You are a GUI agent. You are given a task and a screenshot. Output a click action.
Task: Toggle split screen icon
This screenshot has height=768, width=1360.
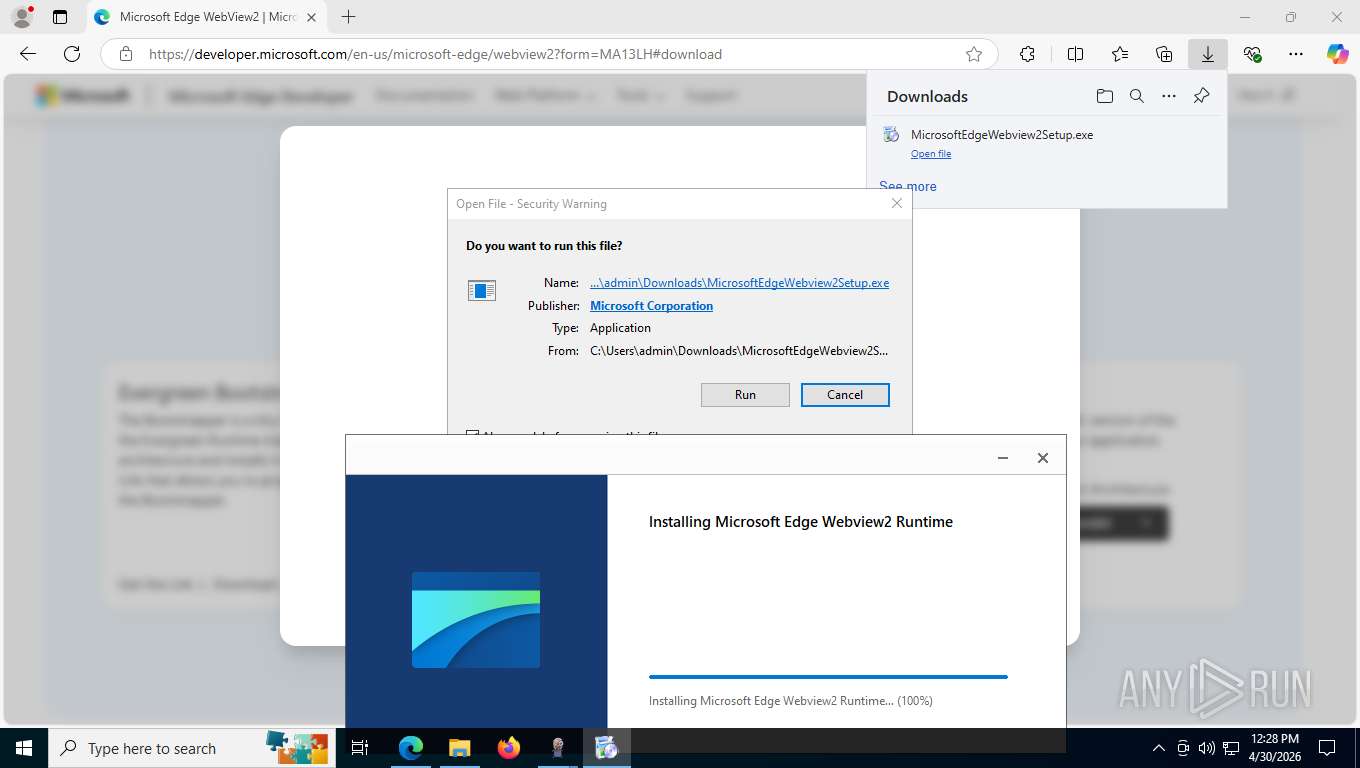1075,54
